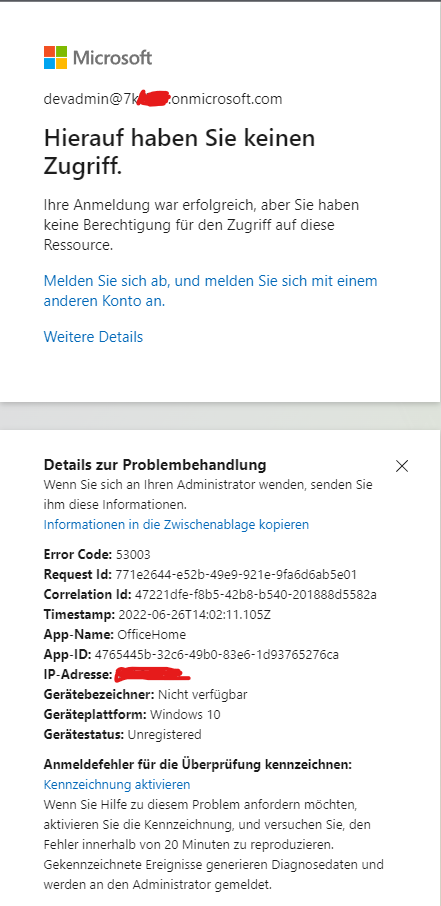Viewport: 441px width, 906px height.
Task: Click the sign out and switch account link
Action: click(x=210, y=291)
